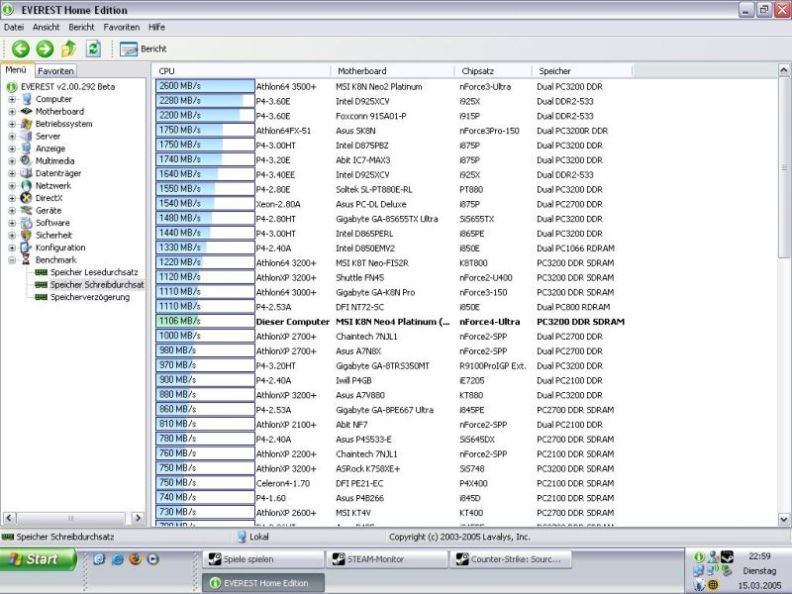792x594 pixels.
Task: Click the clock showing 22:59
Action: point(759,556)
